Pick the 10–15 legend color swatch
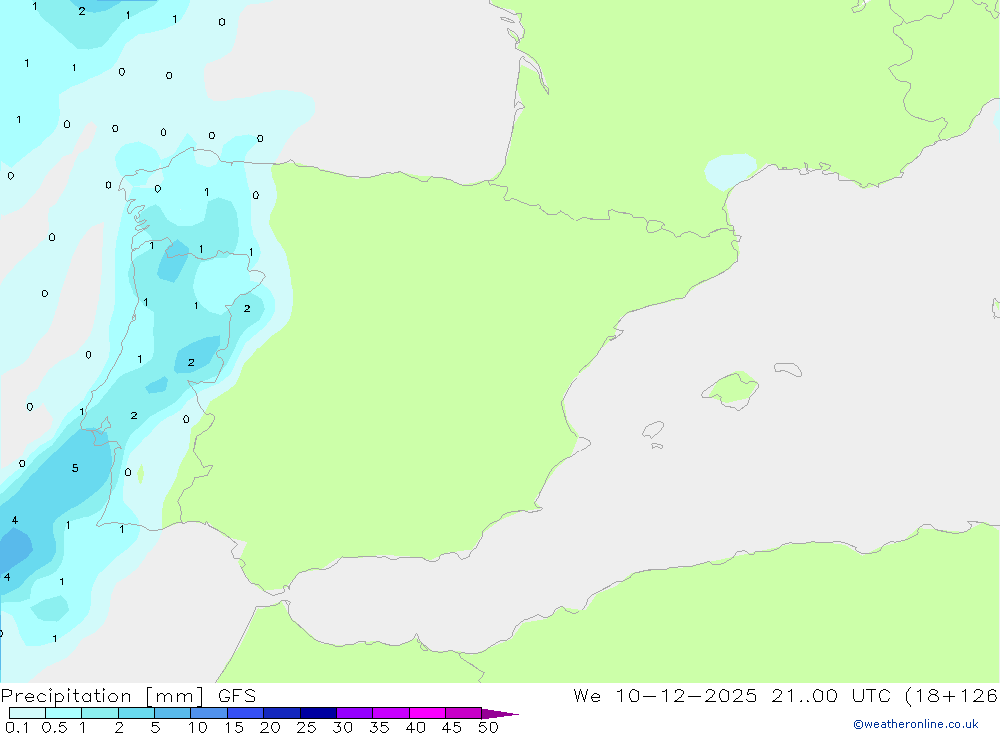The image size is (1000, 733). coord(209,713)
